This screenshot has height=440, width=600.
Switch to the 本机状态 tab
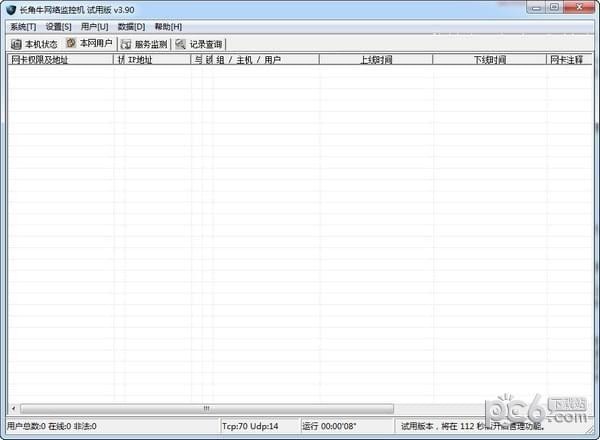click(34, 44)
